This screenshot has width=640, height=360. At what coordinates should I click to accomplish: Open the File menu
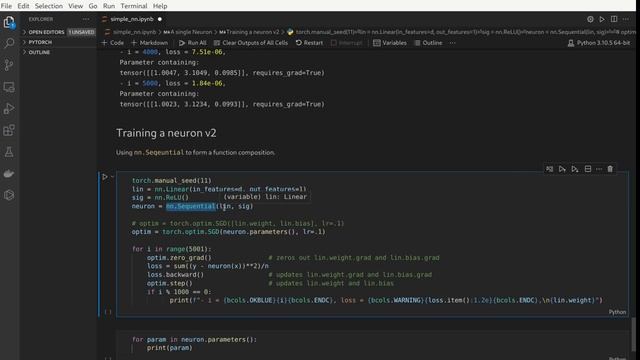tap(7, 6)
